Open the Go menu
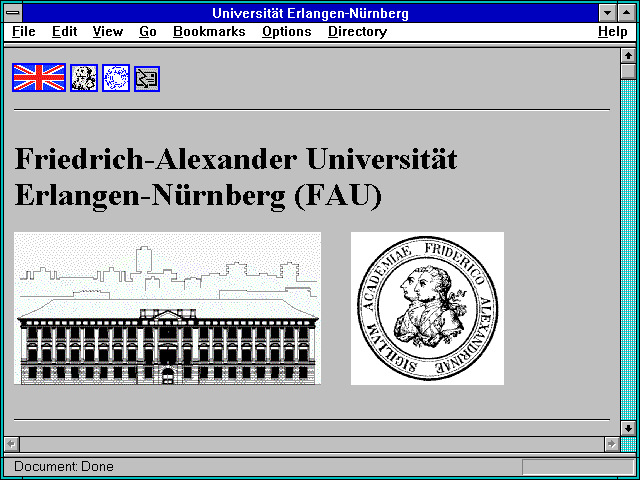Viewport: 640px width, 480px height. (148, 32)
